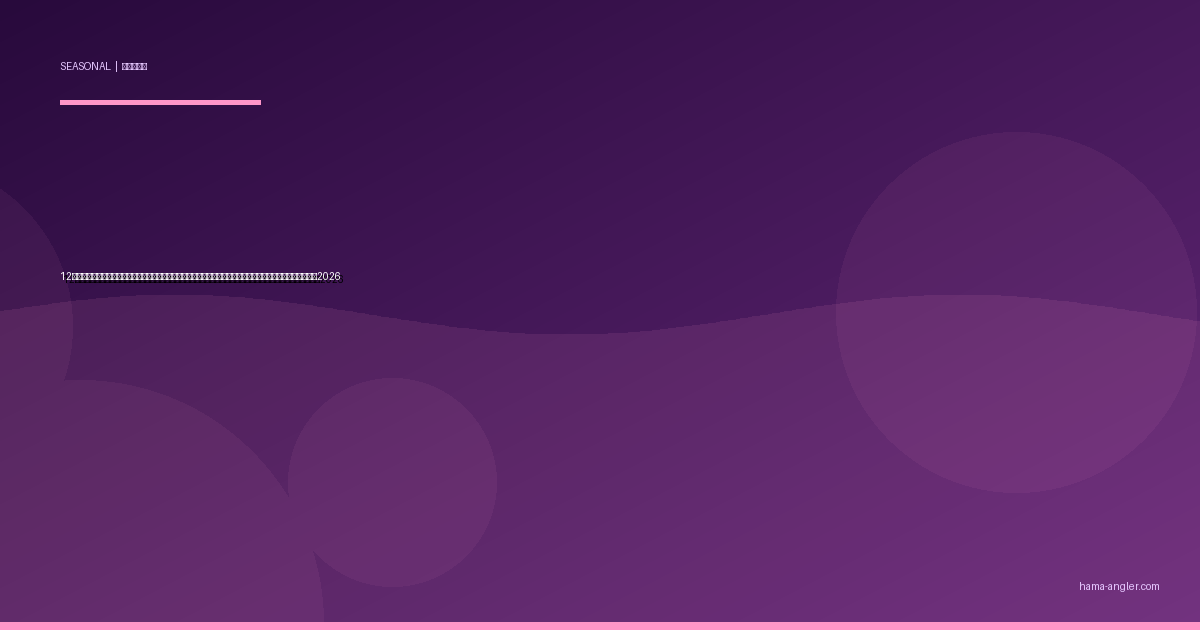This screenshot has height=630, width=1200.
Task: Click the ".com" ending of the website address
Action: tap(1150, 587)
